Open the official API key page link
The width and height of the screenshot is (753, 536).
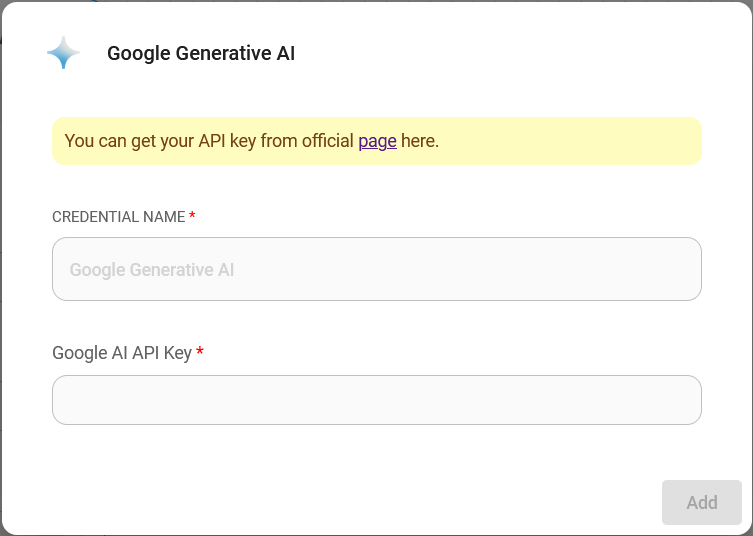[377, 141]
